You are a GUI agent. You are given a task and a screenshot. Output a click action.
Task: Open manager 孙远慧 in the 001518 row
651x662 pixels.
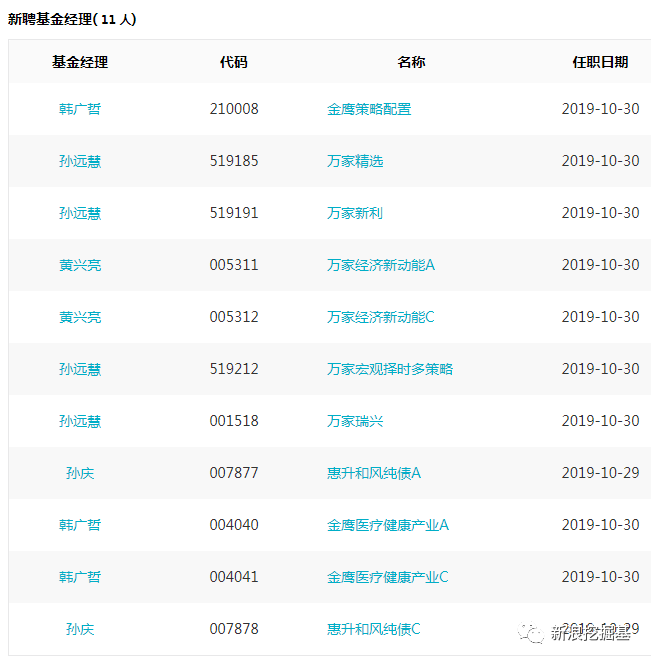pyautogui.click(x=80, y=421)
